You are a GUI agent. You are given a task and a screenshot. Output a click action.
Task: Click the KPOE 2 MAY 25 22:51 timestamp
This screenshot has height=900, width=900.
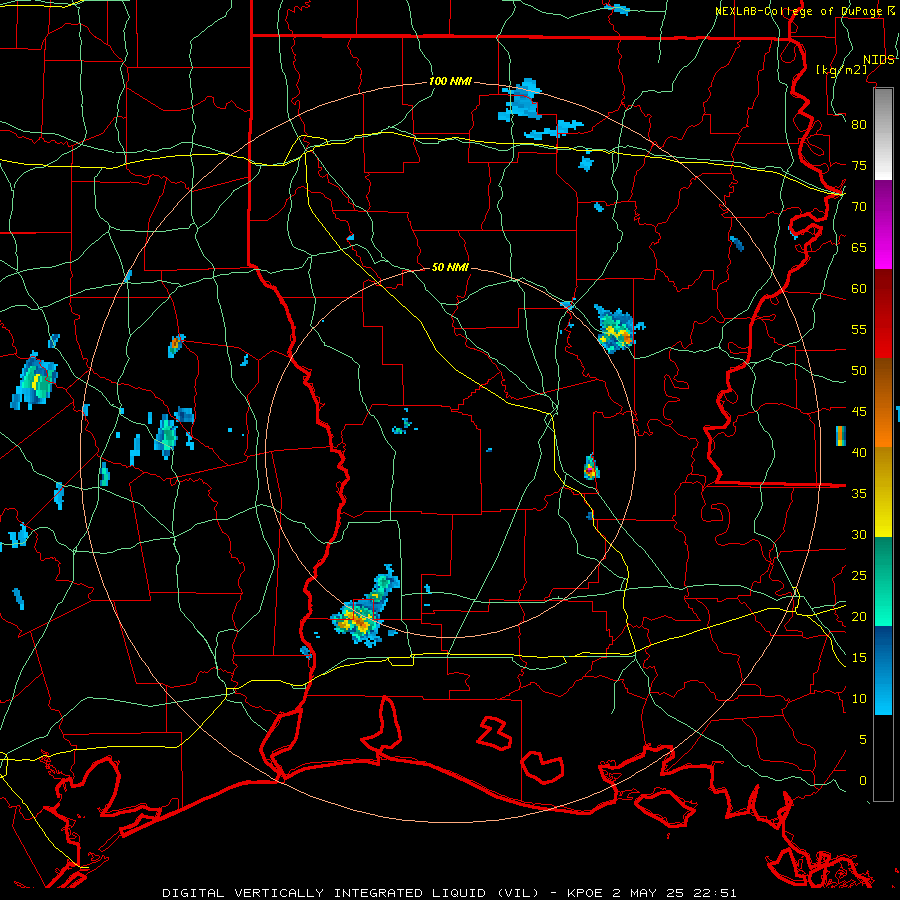pos(651,893)
